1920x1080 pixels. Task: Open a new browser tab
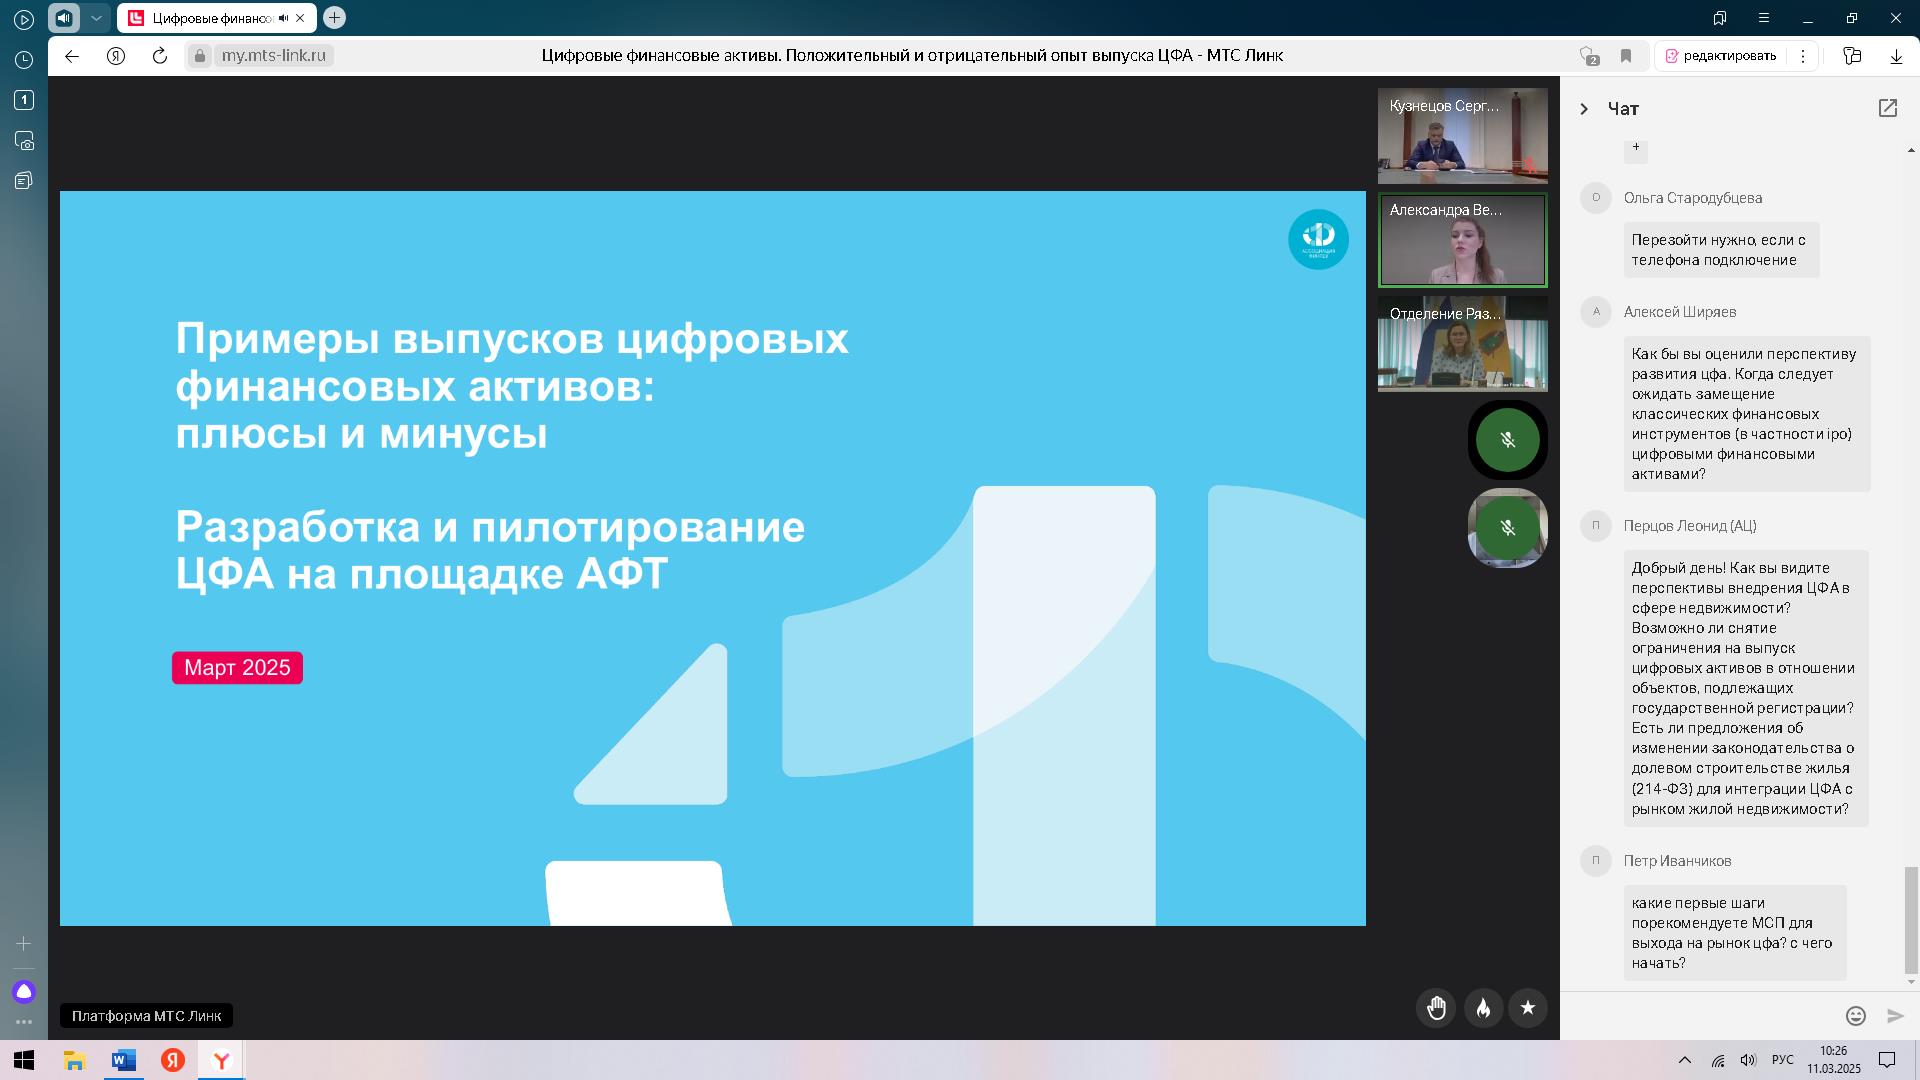tap(334, 18)
